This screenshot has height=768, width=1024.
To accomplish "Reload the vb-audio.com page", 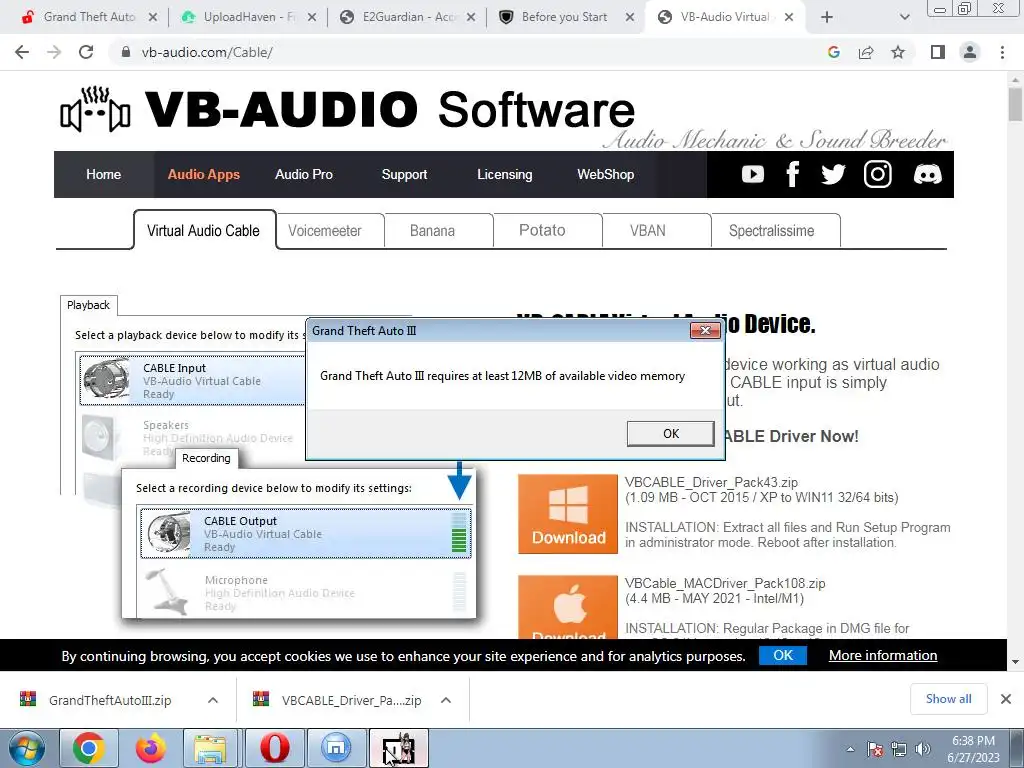I will (86, 52).
